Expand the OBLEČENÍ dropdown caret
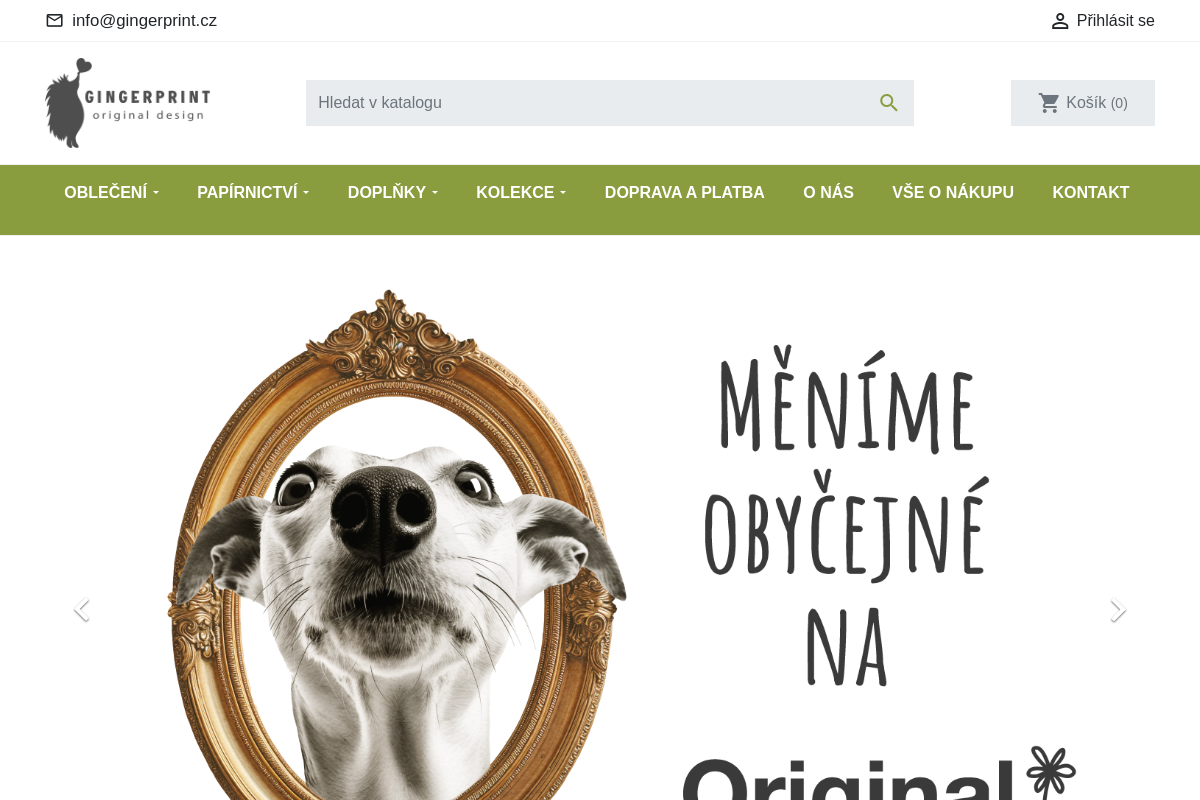 coord(155,193)
